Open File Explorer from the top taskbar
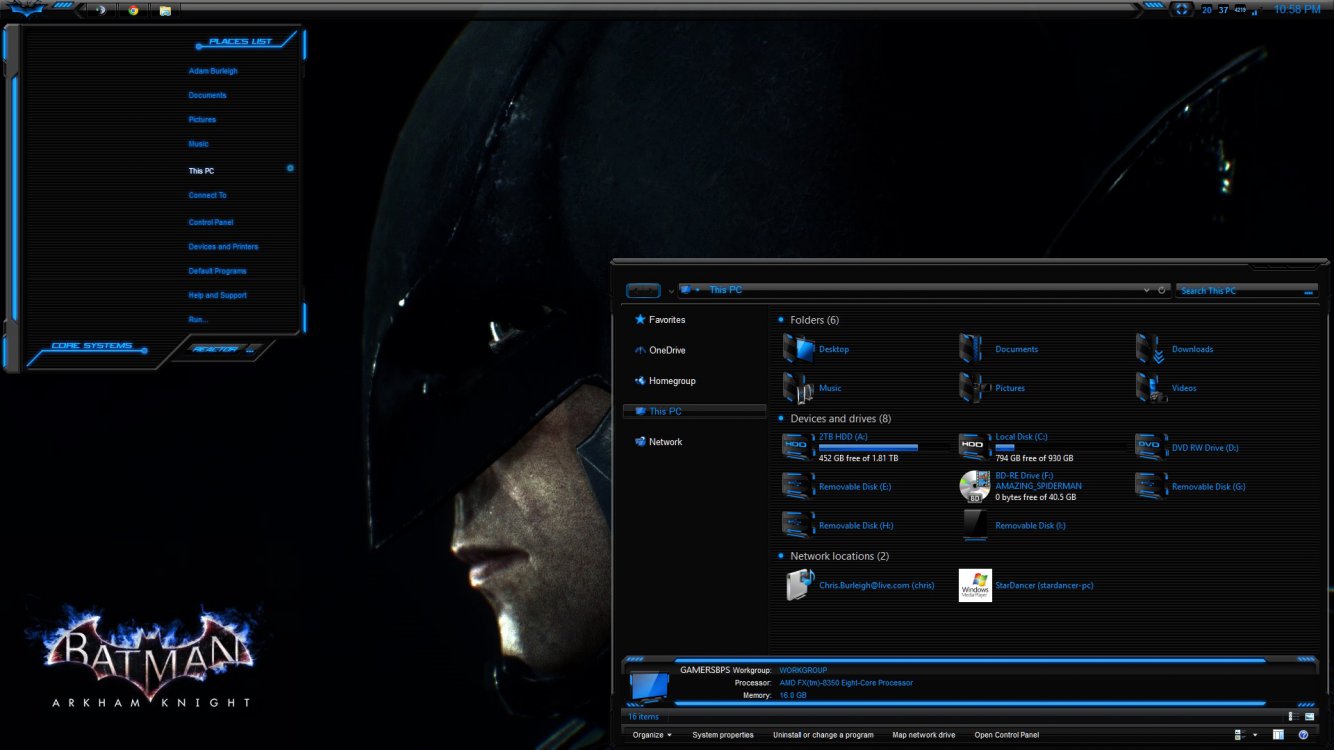1334x750 pixels. pyautogui.click(x=165, y=10)
